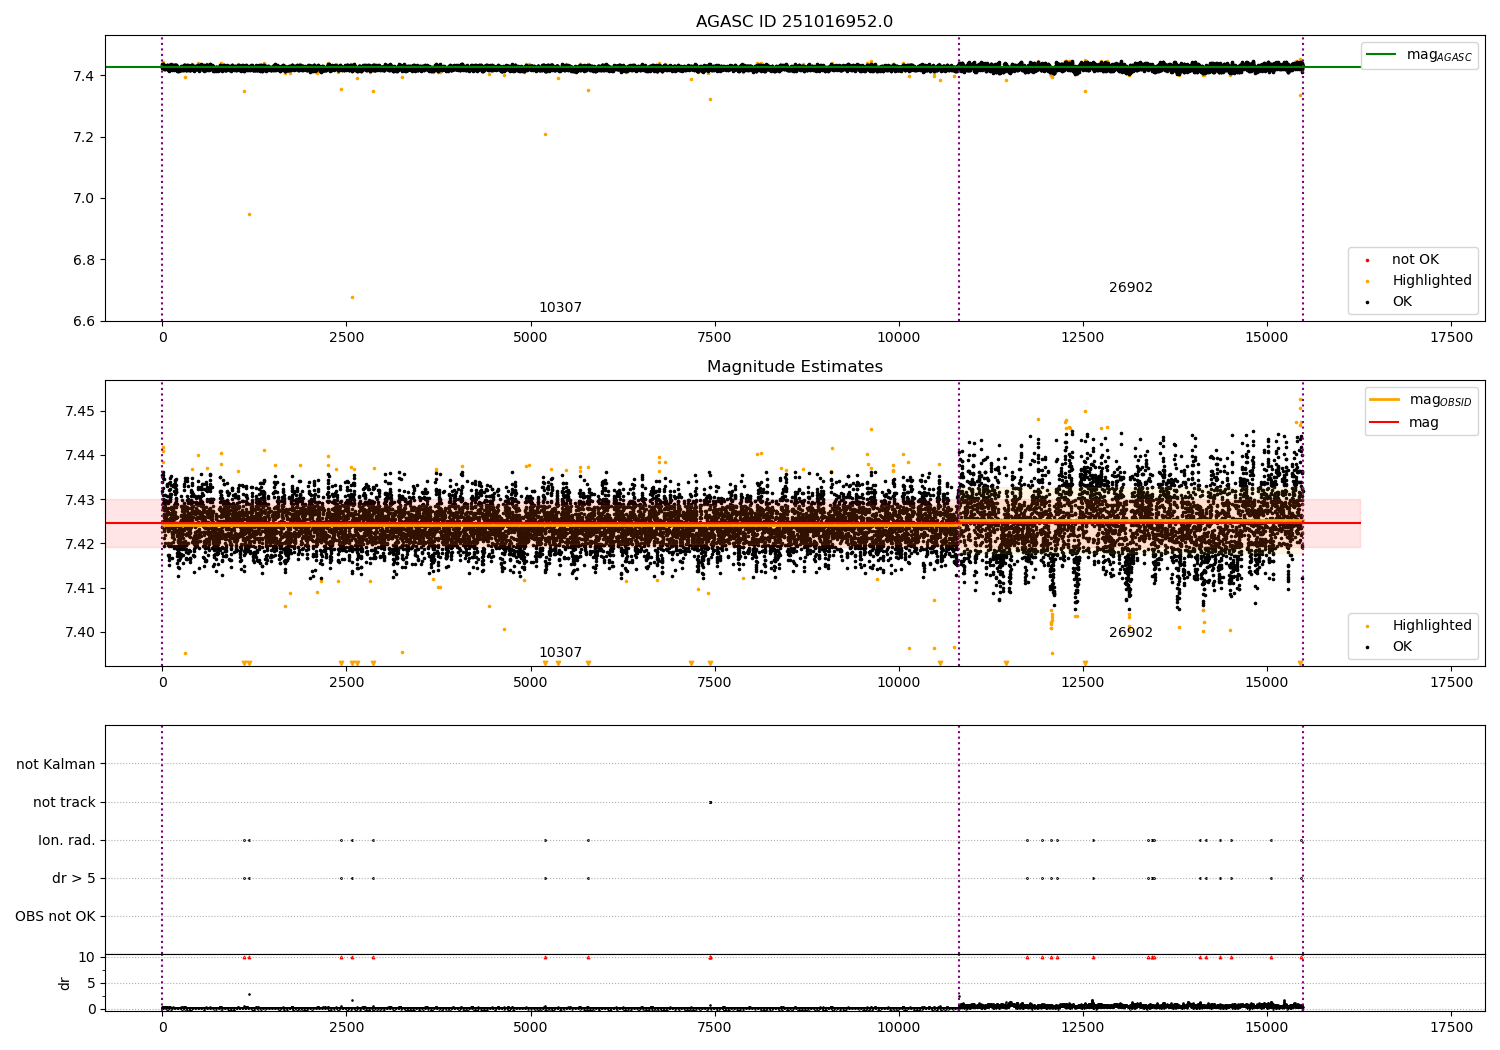Screen dimensions: 1500x1050
Task: Click the black point on the 'not track' row
Action: coord(710,802)
